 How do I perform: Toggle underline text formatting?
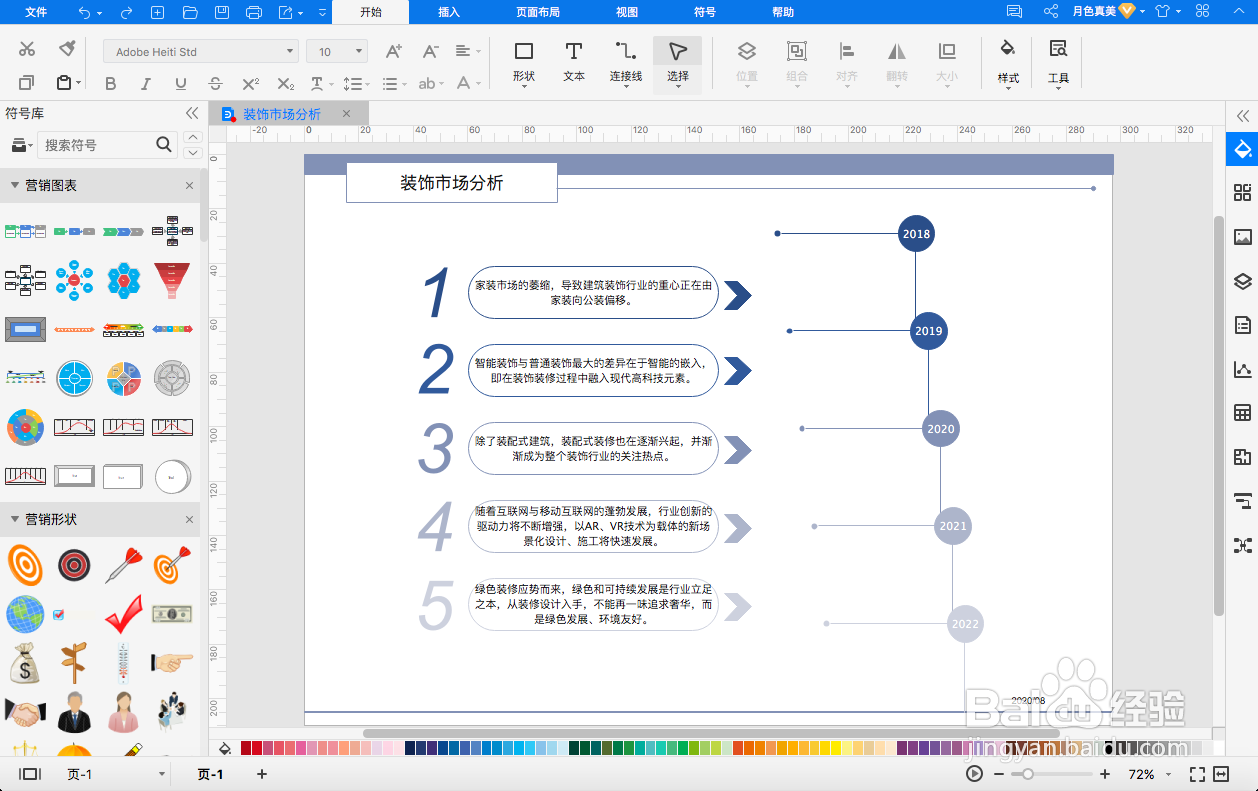click(x=181, y=84)
